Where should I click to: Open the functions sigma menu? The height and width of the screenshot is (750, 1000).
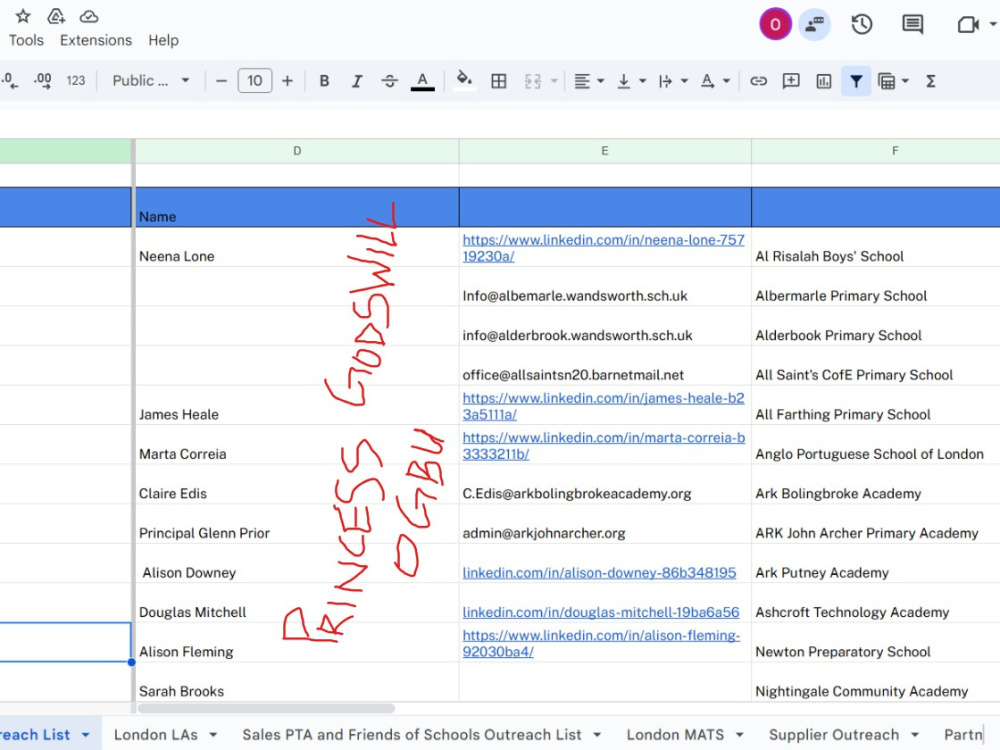[x=930, y=81]
